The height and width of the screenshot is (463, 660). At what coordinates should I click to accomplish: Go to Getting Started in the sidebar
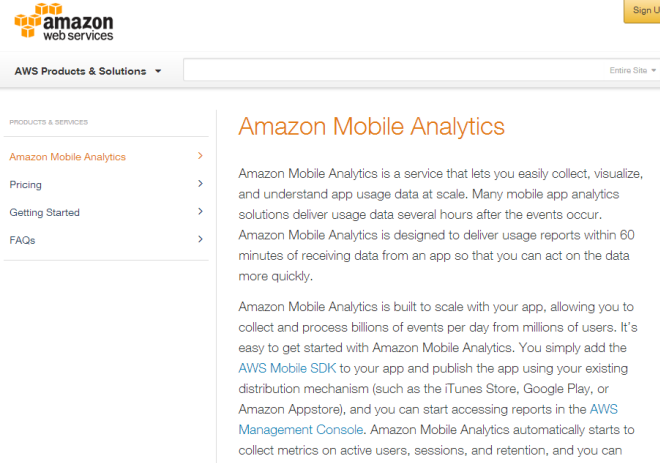45,213
